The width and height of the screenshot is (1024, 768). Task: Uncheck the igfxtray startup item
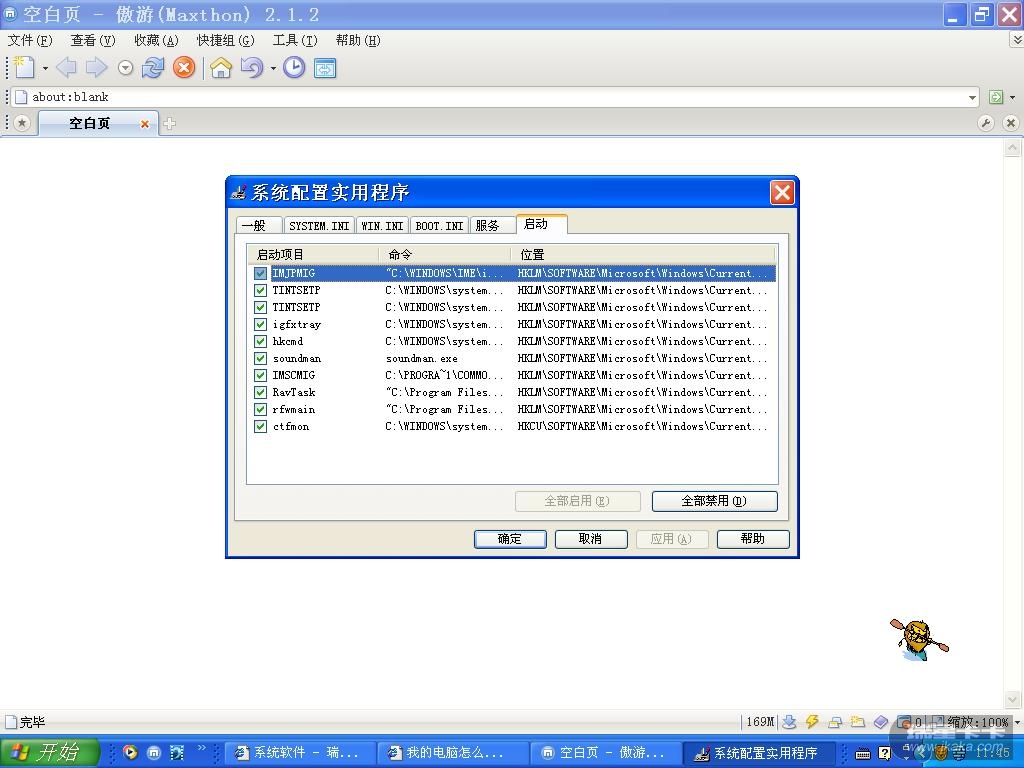pos(261,324)
